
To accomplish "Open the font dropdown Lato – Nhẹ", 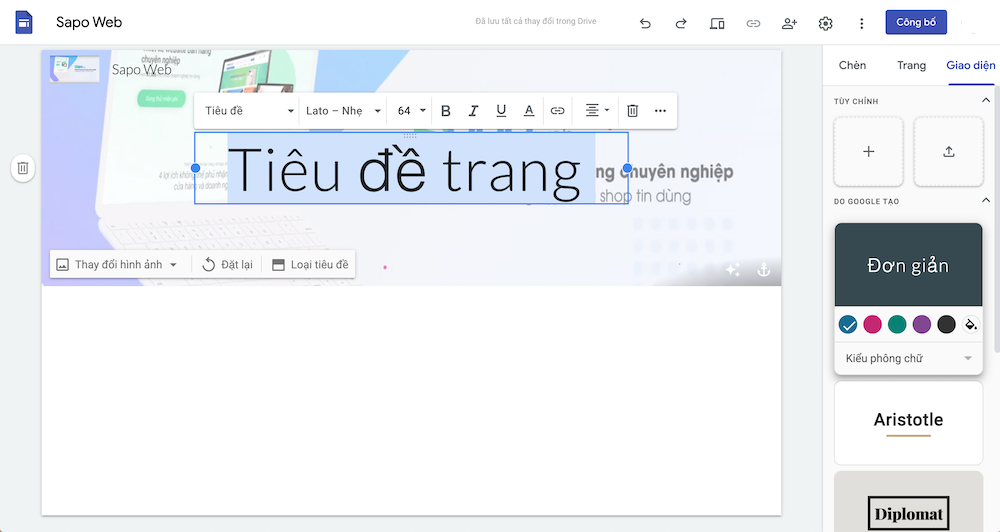I will [343, 111].
